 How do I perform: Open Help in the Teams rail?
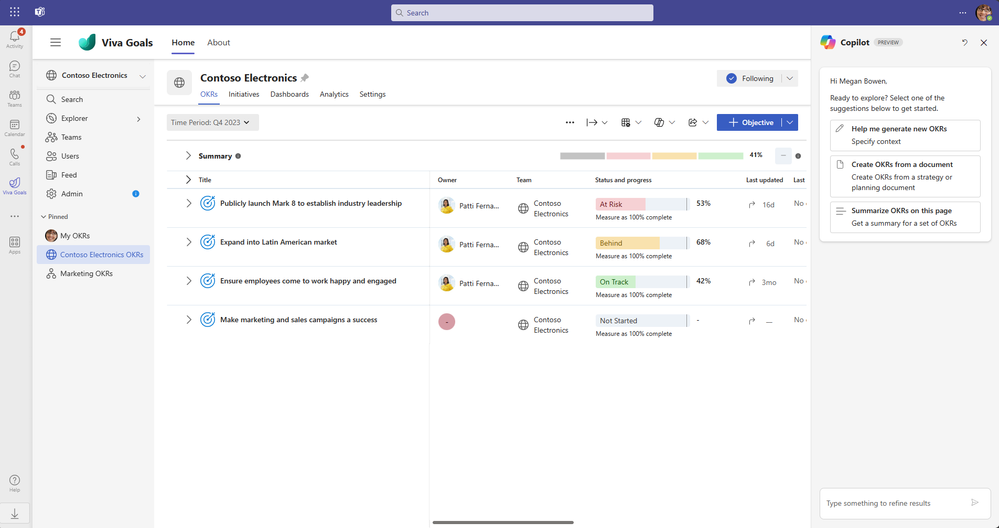pyautogui.click(x=15, y=483)
